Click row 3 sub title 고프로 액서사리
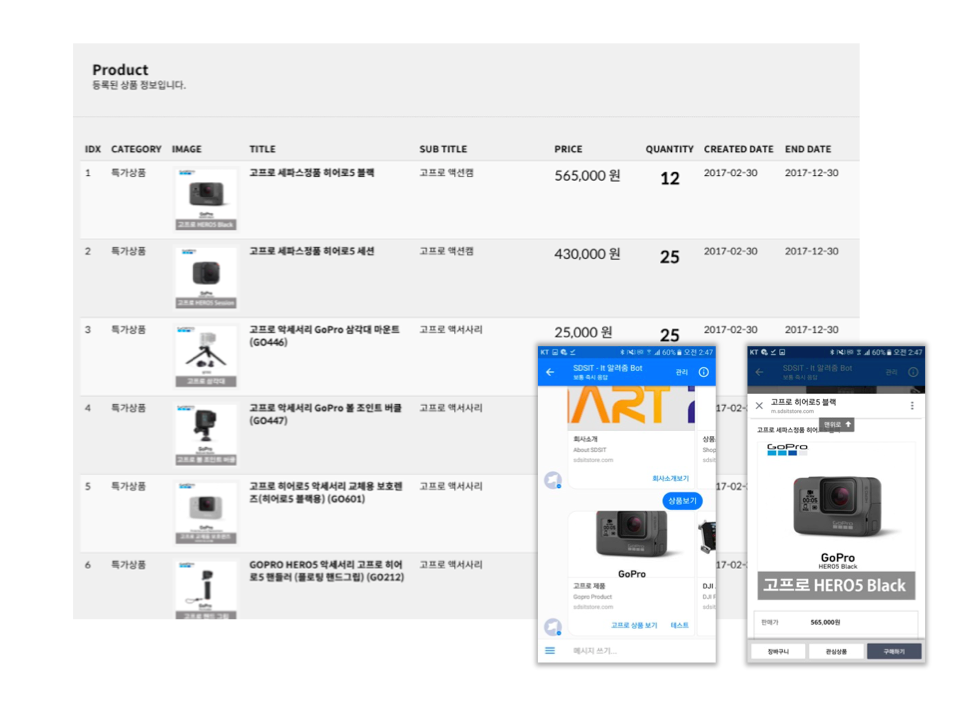This screenshot has height=702, width=971. point(451,329)
